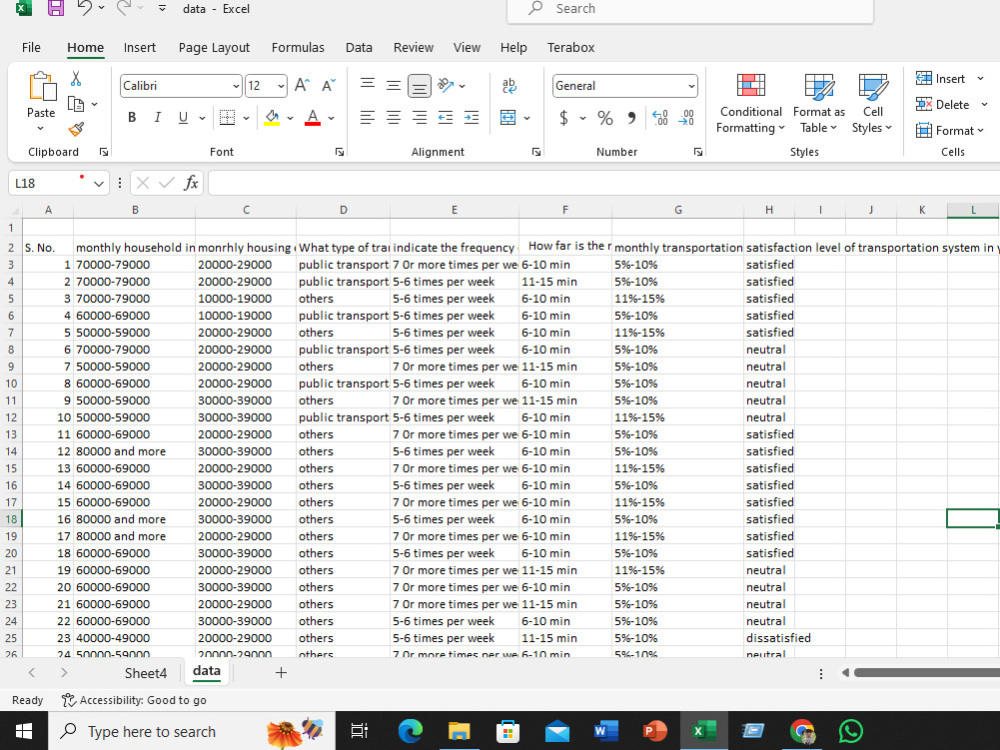
Task: Open the Data ribbon tab
Action: [359, 47]
